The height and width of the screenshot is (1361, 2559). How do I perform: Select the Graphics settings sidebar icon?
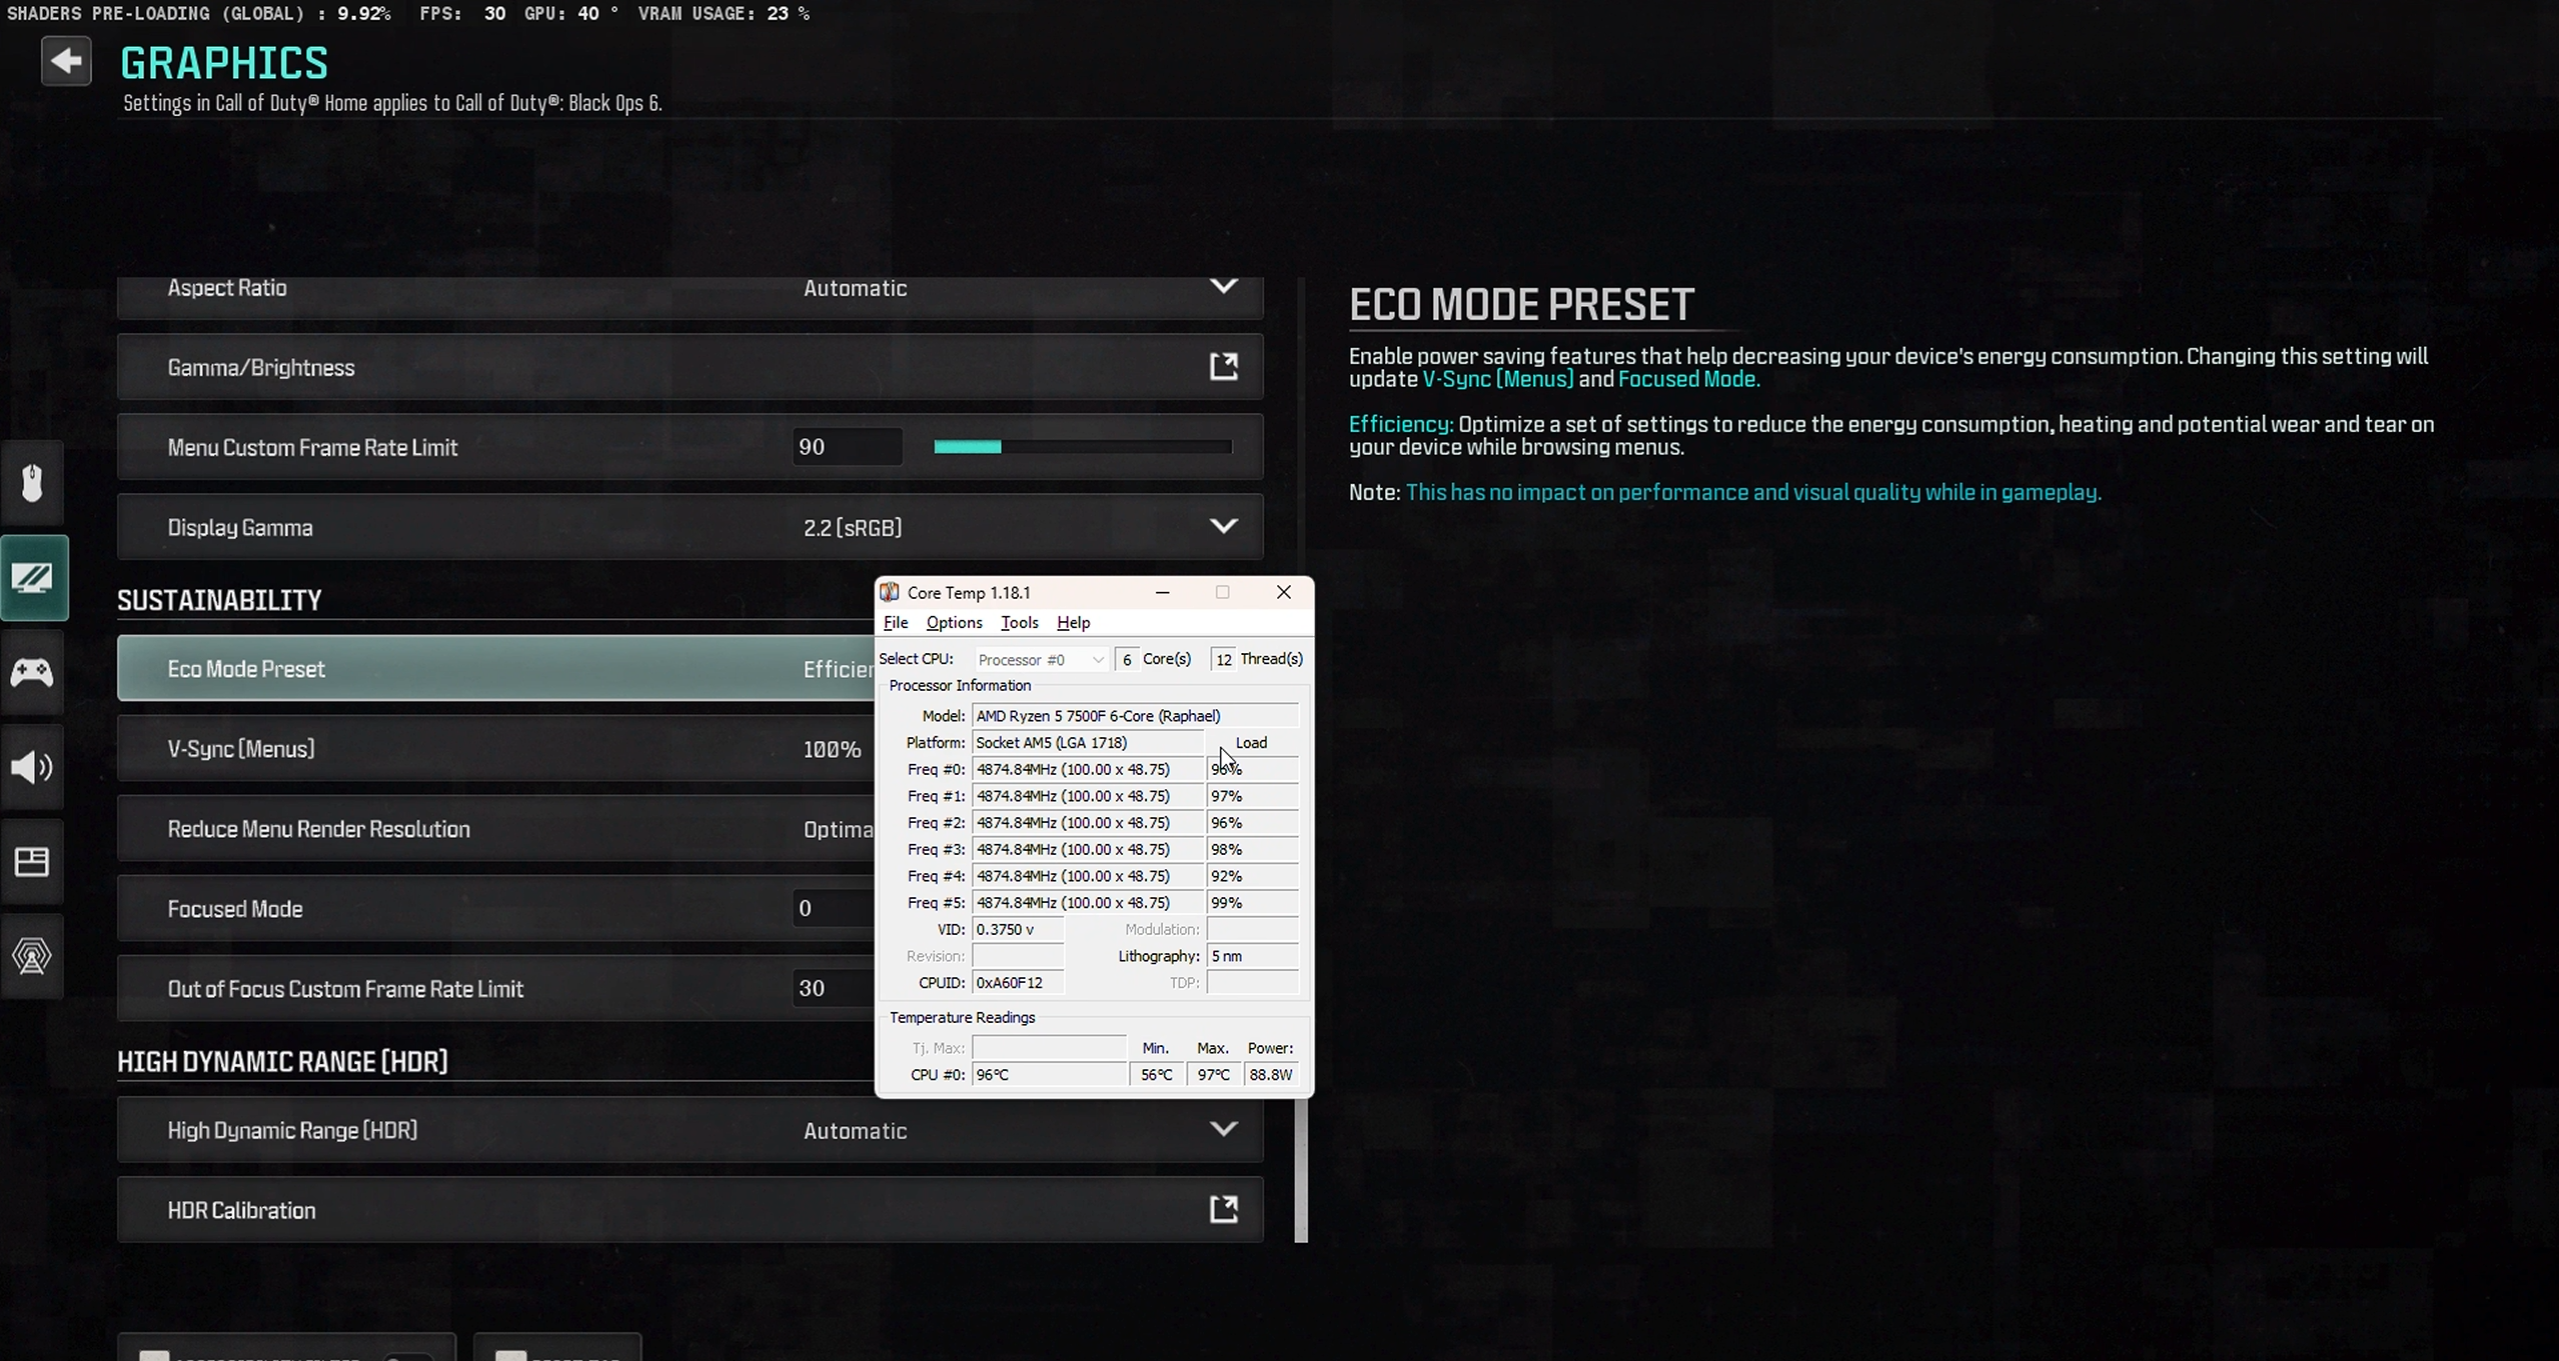[33, 577]
